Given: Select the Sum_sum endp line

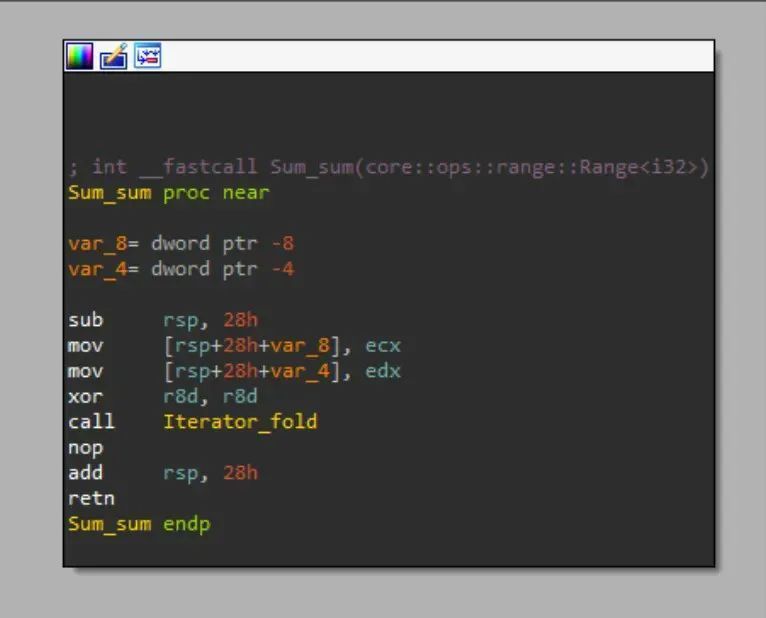Looking at the screenshot, I should tap(139, 524).
